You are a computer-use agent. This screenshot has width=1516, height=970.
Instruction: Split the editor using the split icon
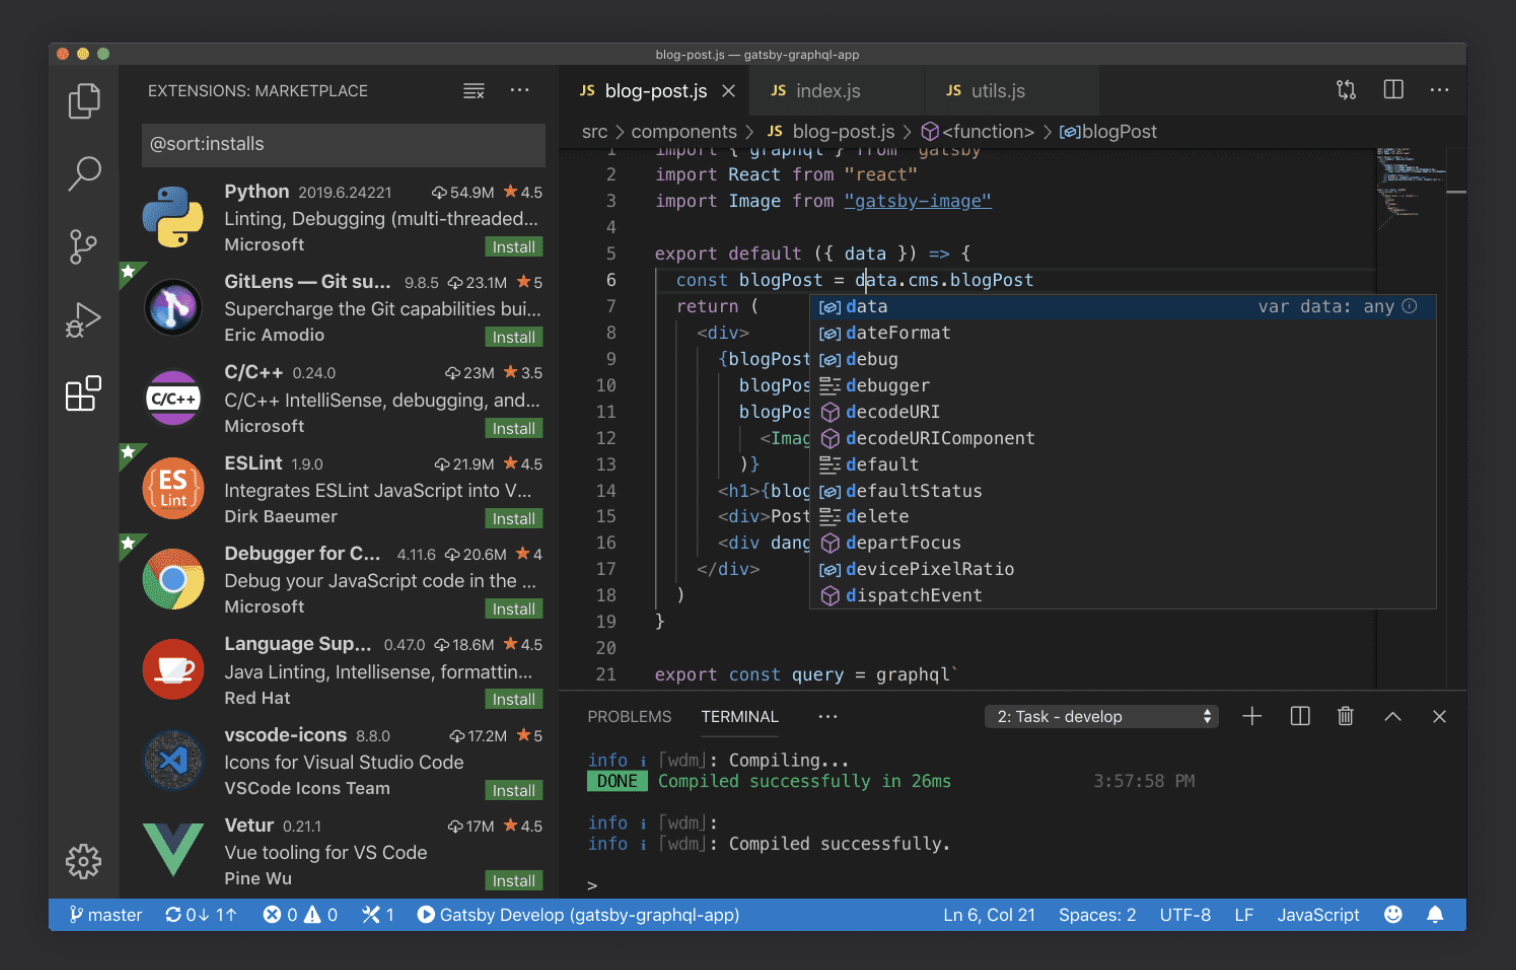[x=1393, y=89]
